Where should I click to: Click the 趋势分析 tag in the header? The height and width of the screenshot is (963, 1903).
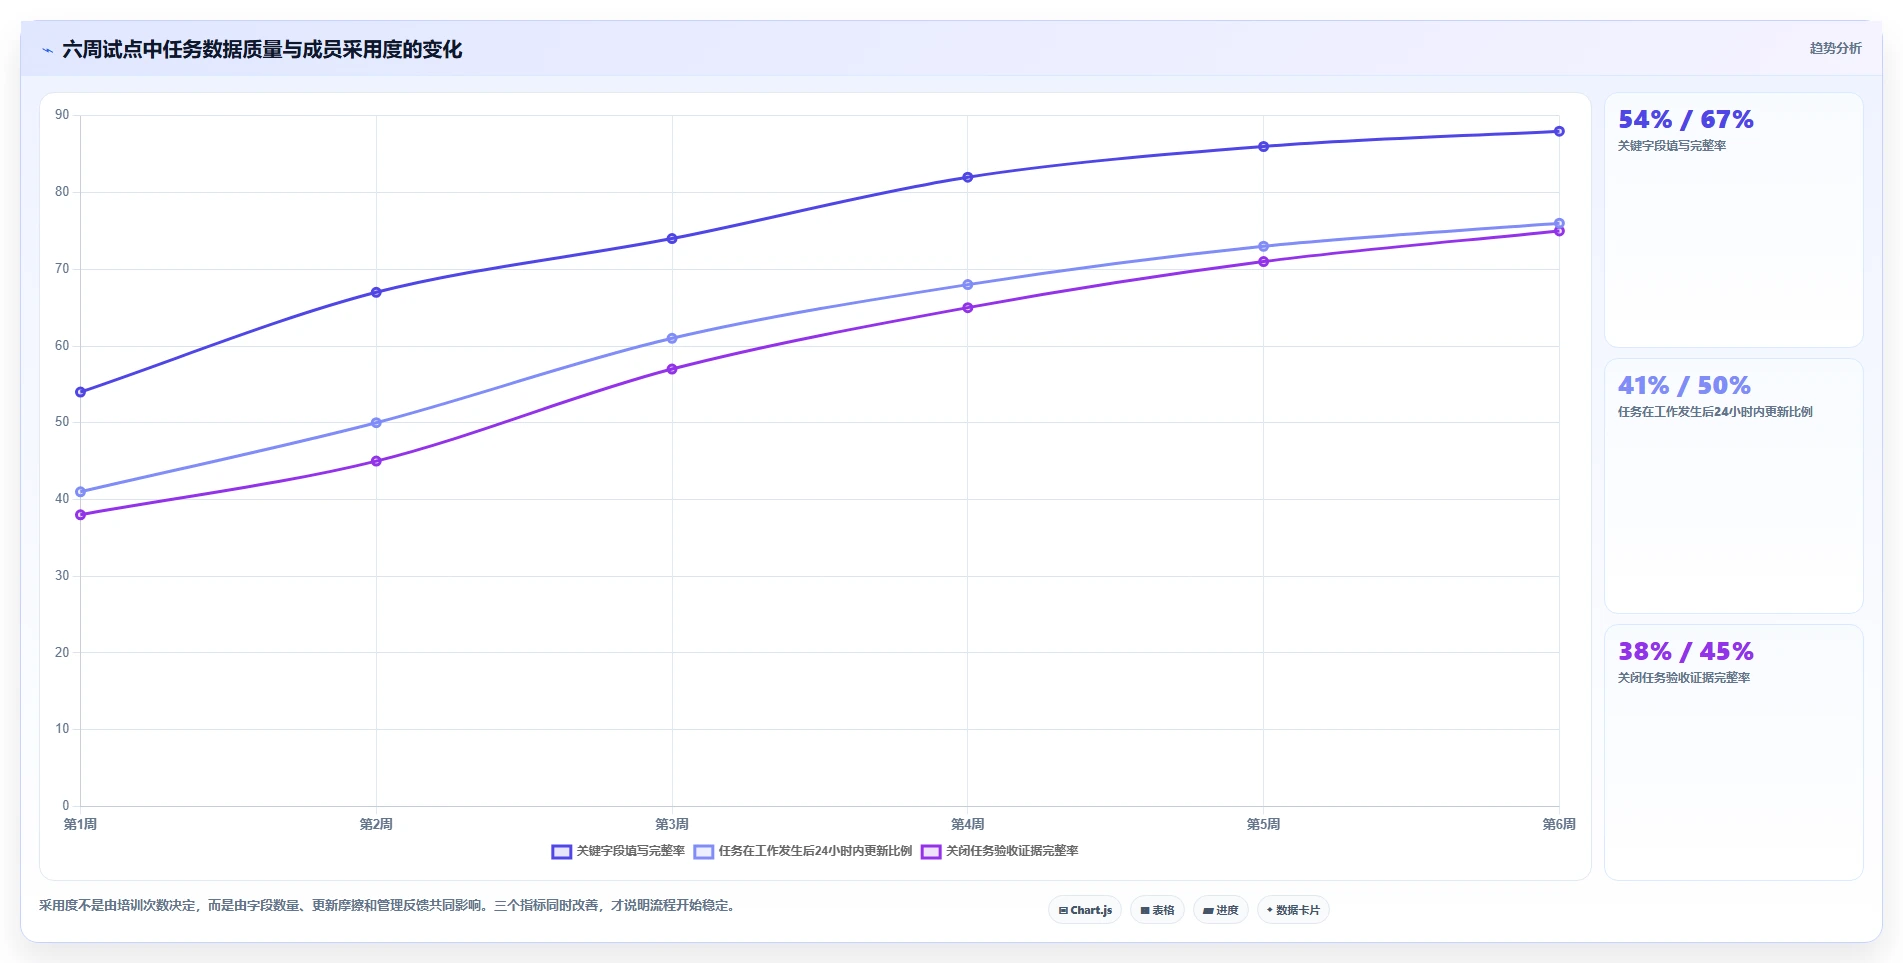pyautogui.click(x=1835, y=48)
